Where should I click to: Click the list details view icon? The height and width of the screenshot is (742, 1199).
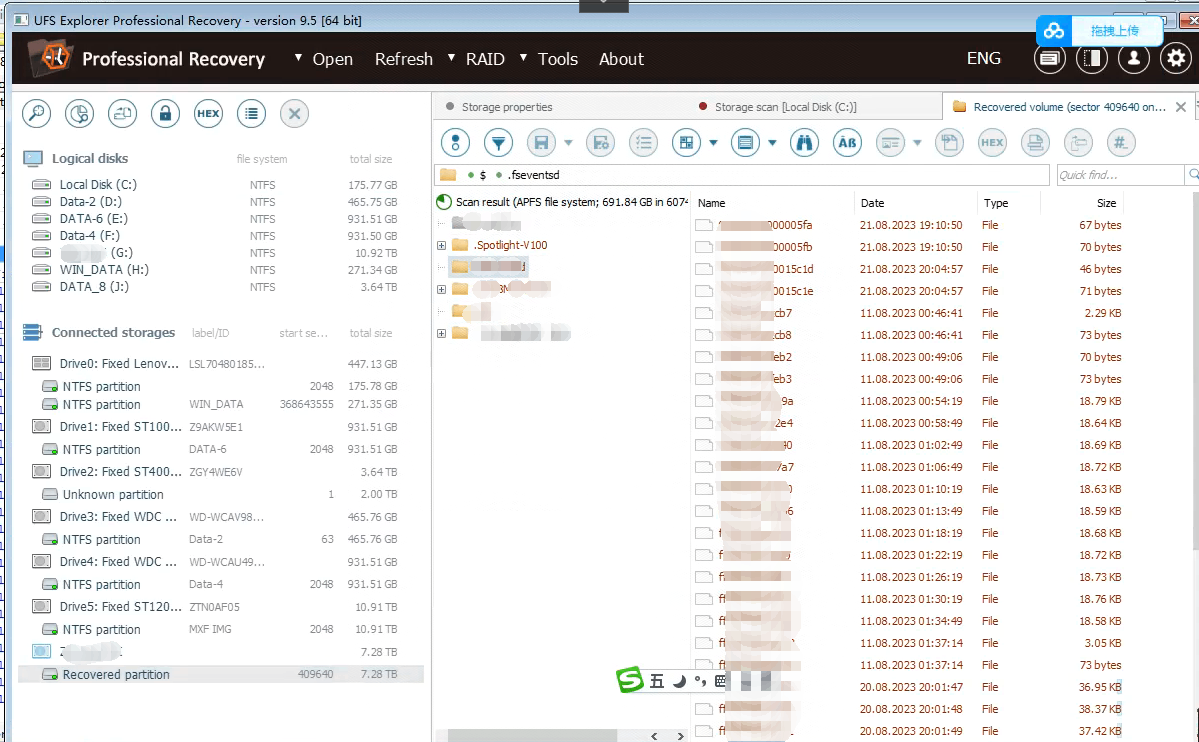(746, 142)
